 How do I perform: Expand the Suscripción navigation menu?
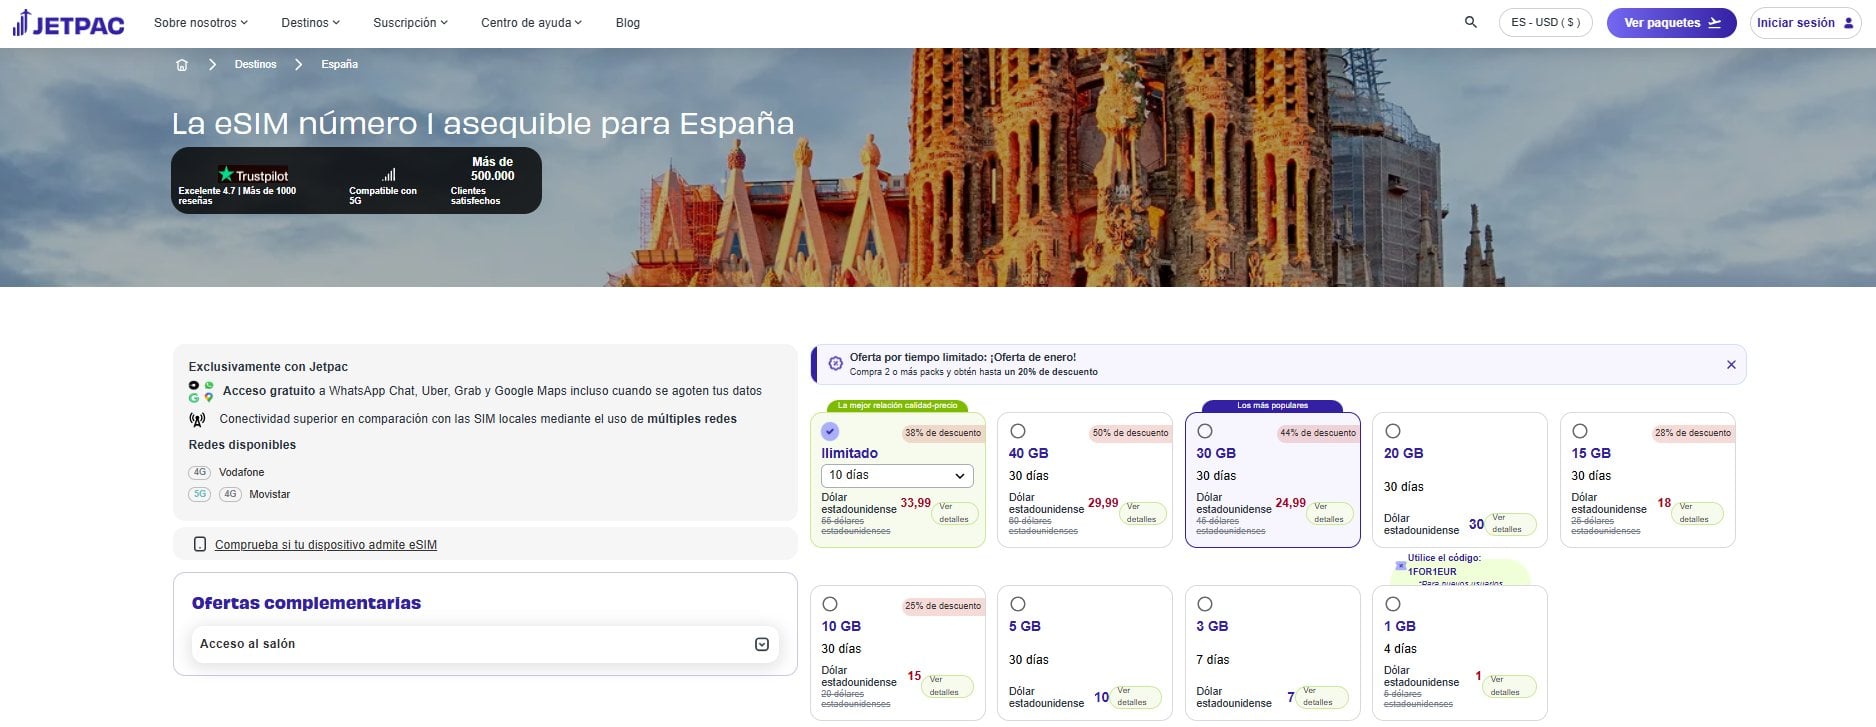[x=410, y=23]
